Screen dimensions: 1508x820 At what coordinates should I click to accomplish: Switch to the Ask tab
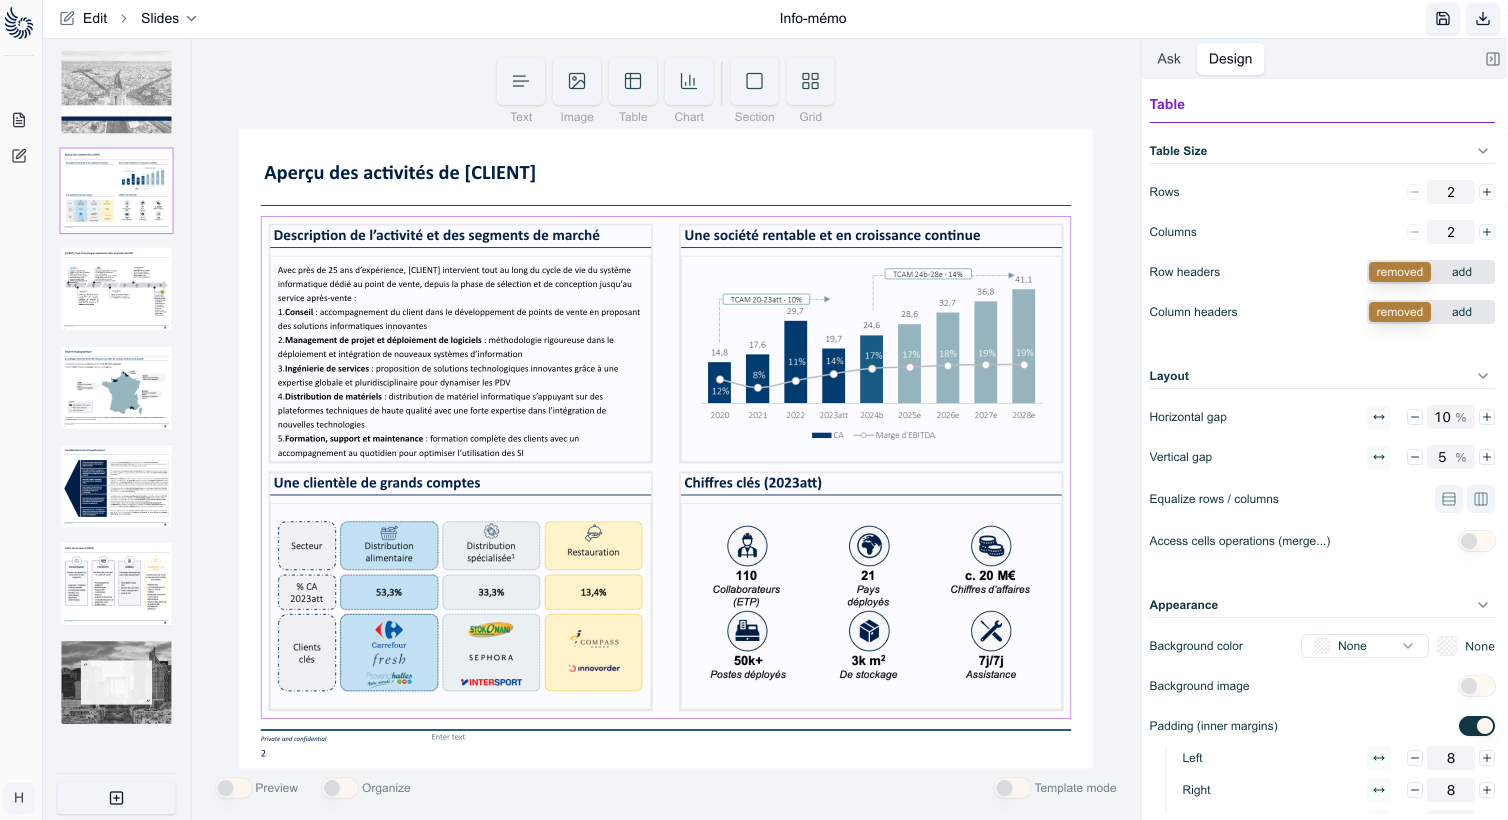click(1168, 58)
